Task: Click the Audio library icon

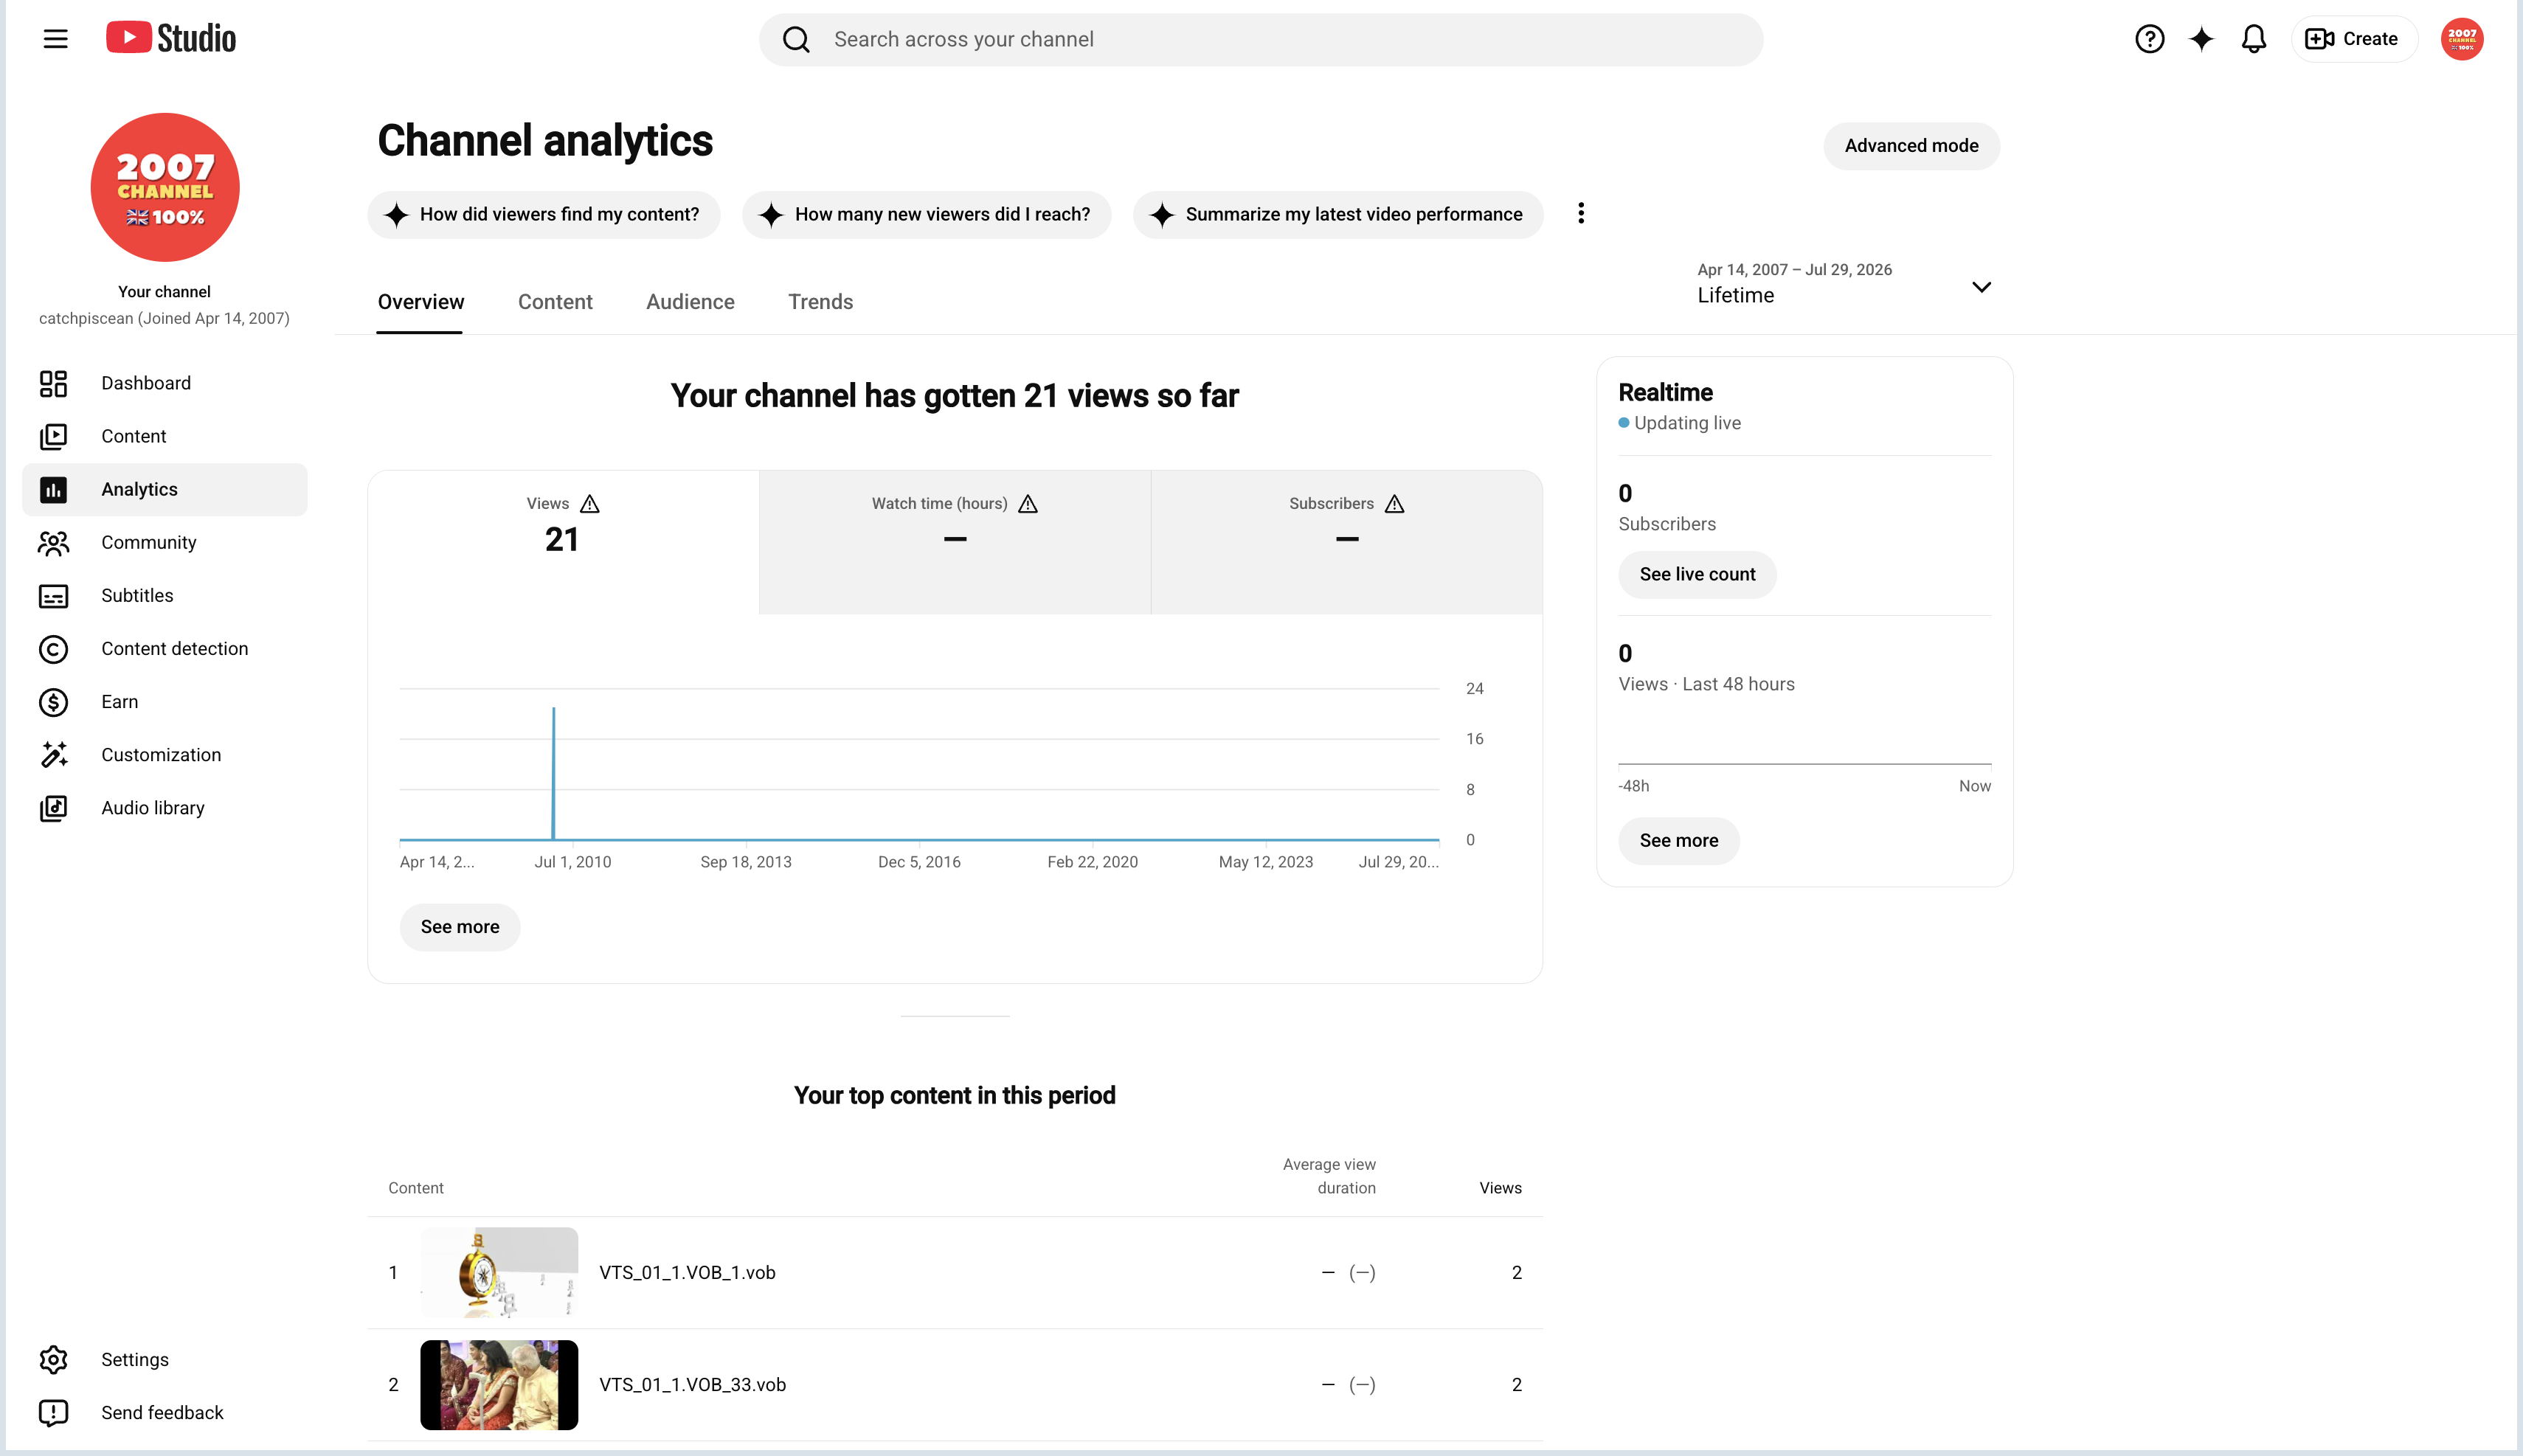Action: 53,808
